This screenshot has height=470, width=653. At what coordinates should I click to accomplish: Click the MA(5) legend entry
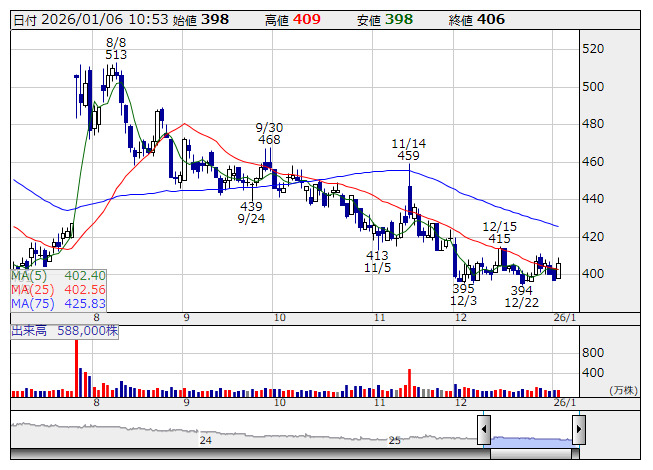[x=58, y=275]
